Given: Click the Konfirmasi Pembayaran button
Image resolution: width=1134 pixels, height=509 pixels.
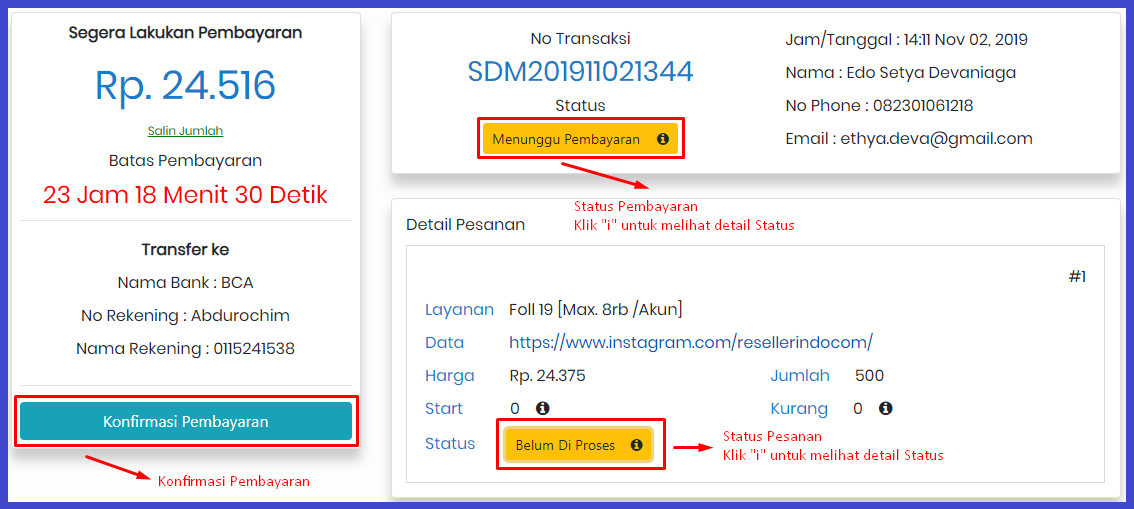Looking at the screenshot, I should (x=186, y=422).
